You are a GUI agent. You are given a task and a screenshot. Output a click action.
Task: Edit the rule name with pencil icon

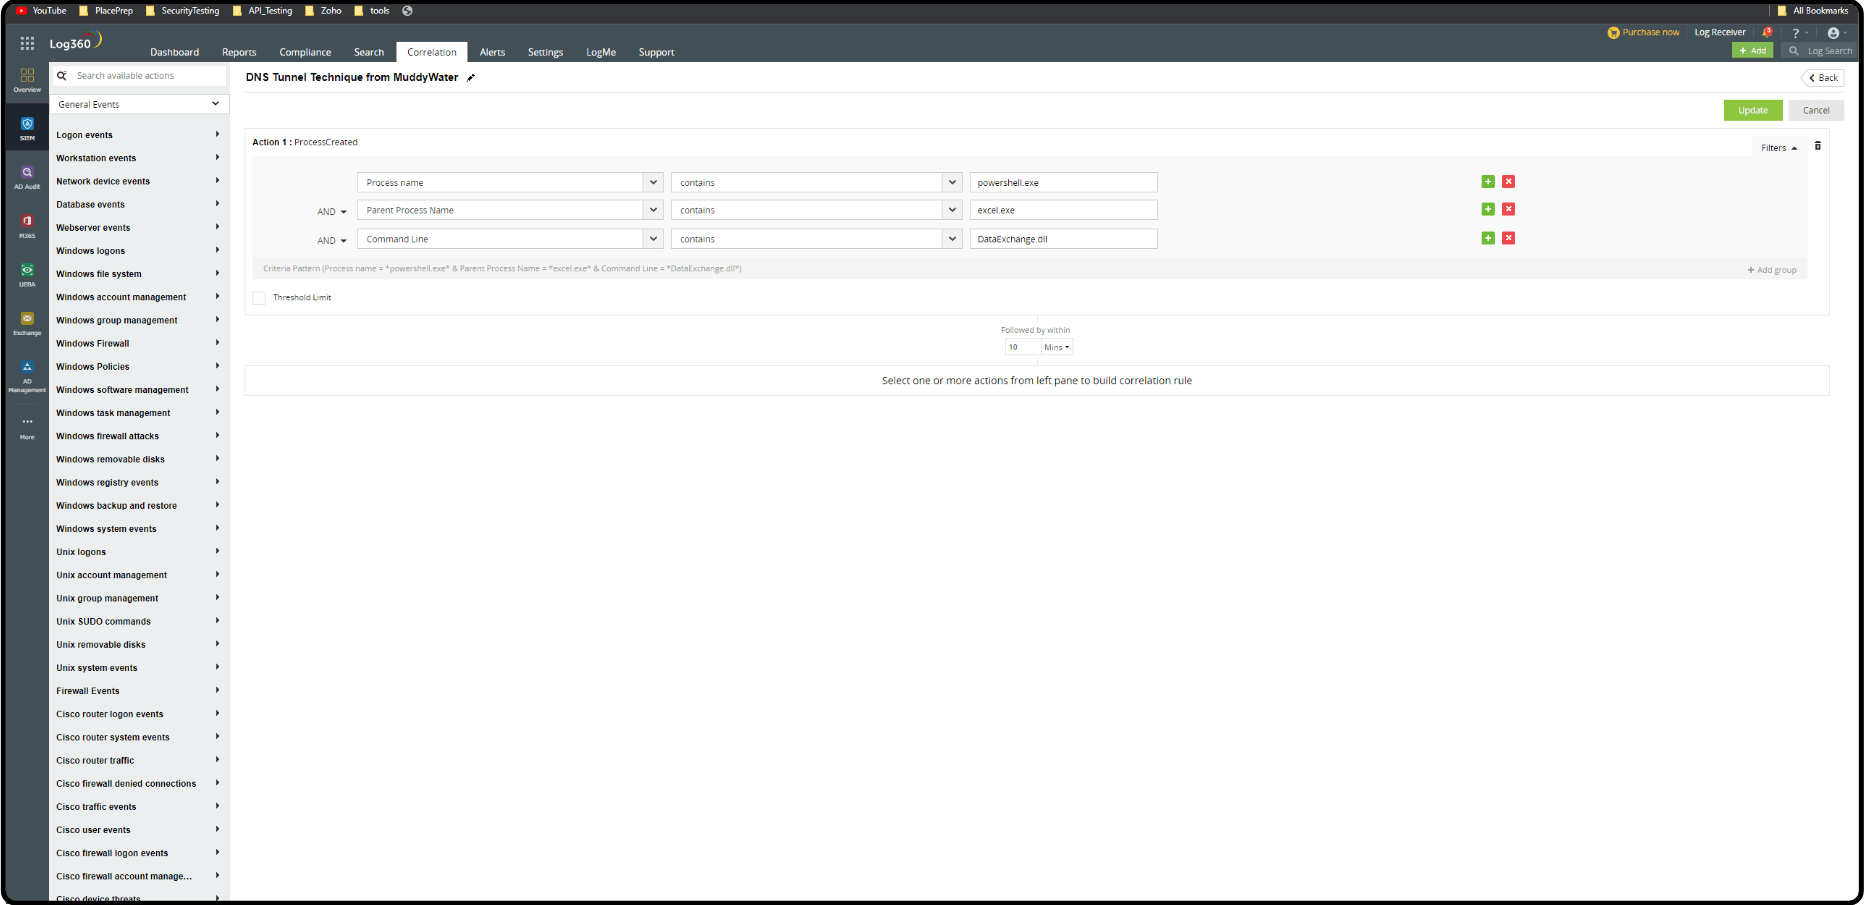(471, 78)
